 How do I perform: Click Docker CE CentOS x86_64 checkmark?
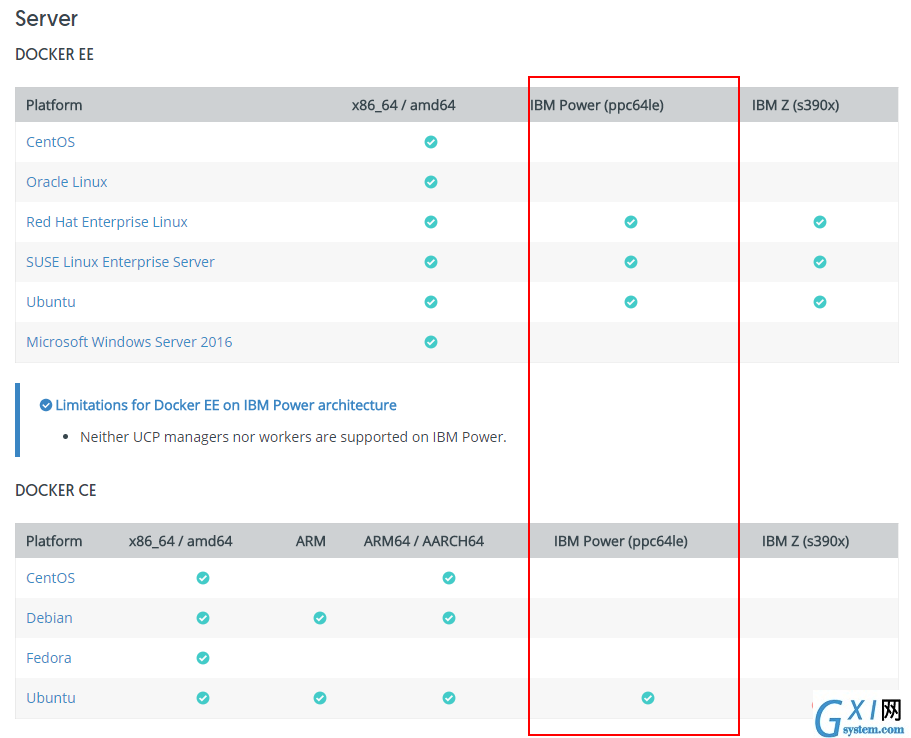[x=203, y=578]
